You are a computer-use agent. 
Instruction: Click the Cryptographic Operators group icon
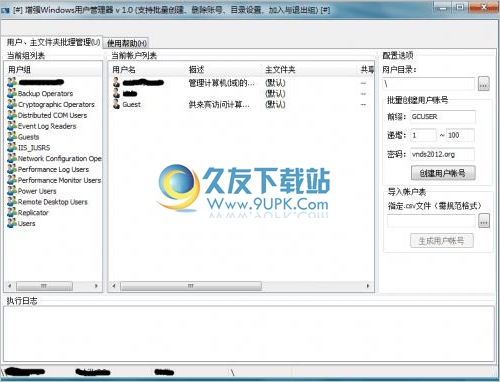[12, 104]
